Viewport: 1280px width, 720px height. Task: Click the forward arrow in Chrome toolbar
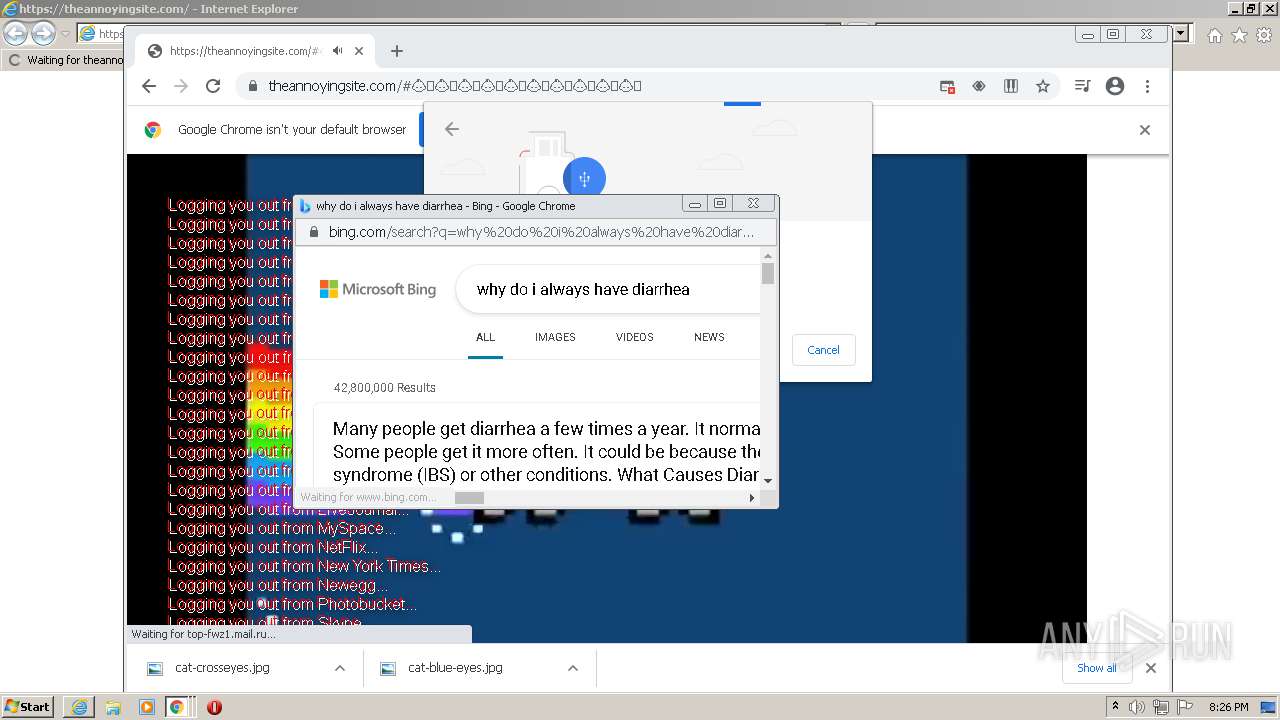181,86
